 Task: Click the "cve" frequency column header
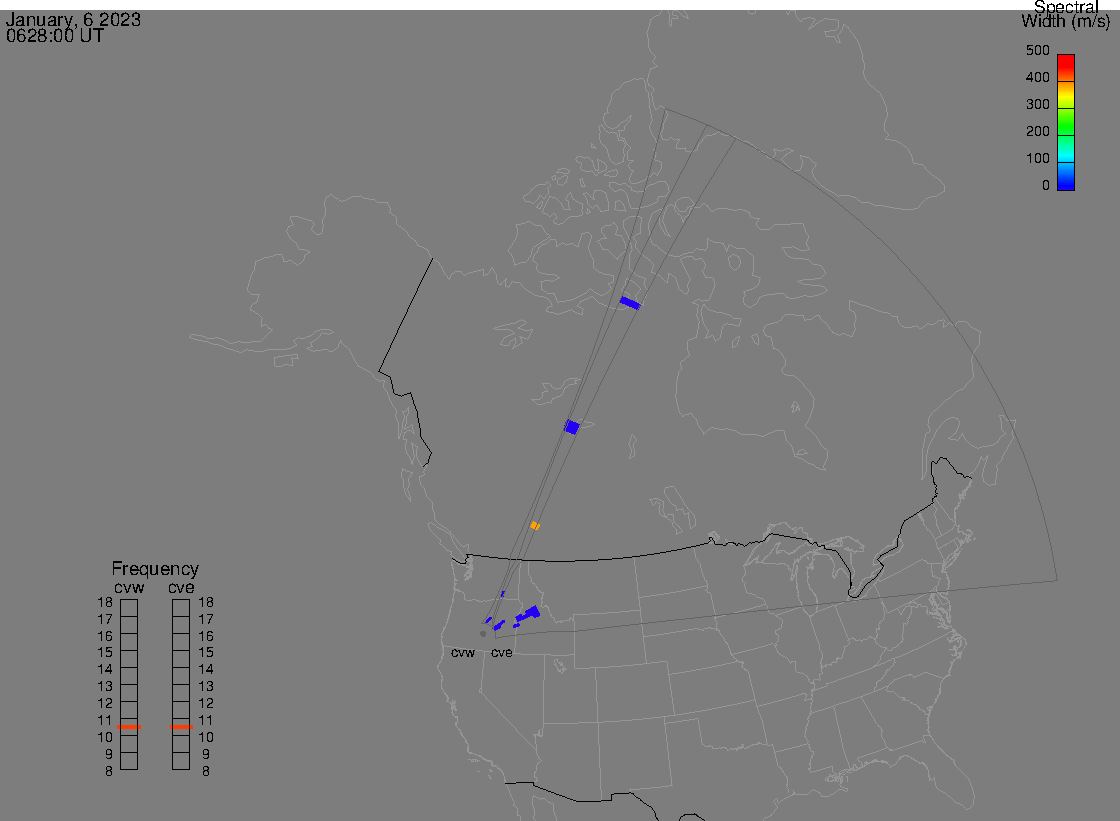click(x=181, y=587)
